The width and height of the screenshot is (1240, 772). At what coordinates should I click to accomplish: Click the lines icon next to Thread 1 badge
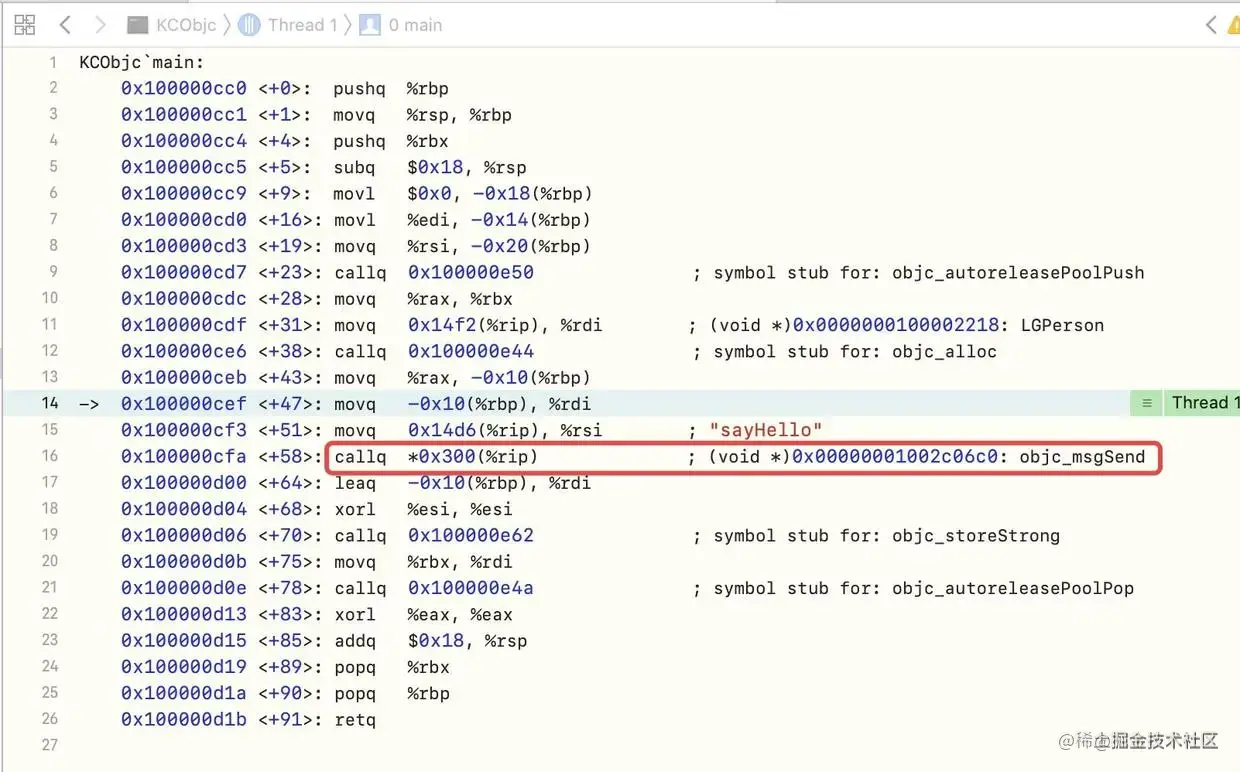[1147, 403]
